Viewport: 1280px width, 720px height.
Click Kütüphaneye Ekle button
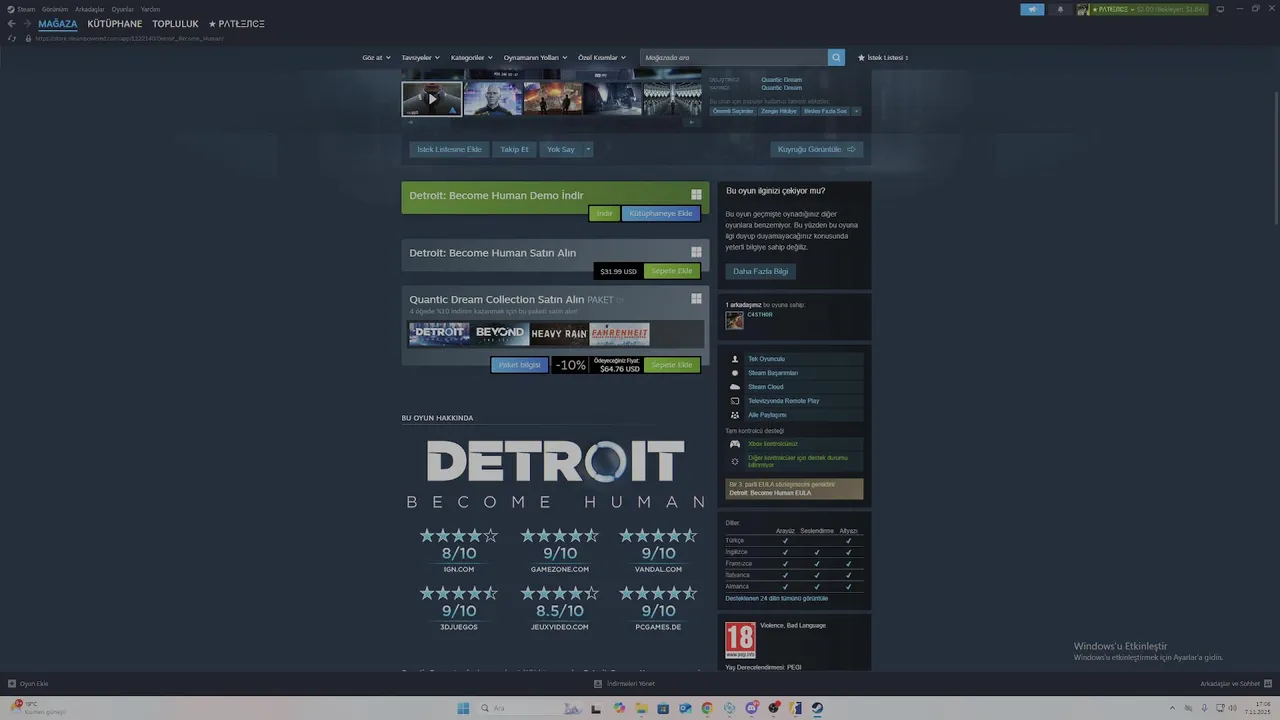pyautogui.click(x=661, y=213)
